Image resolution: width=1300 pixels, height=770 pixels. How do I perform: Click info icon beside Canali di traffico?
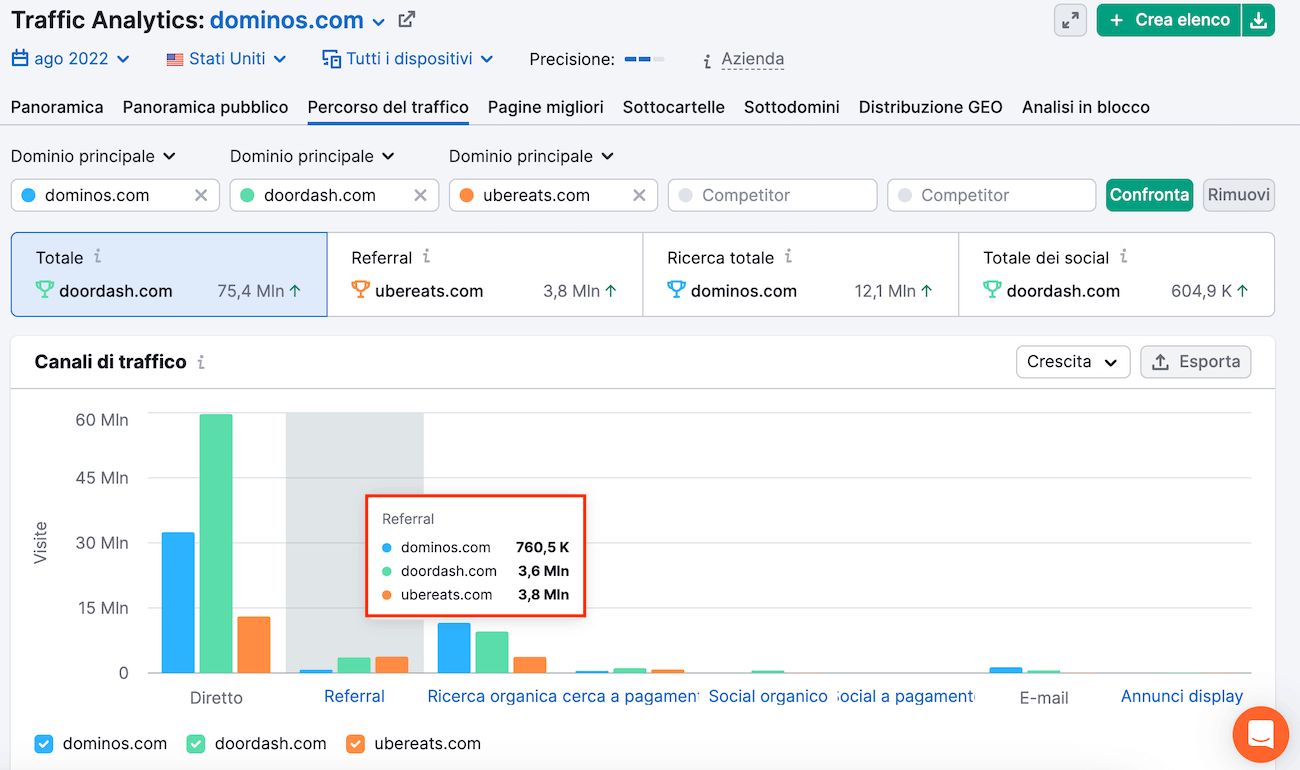click(x=201, y=362)
